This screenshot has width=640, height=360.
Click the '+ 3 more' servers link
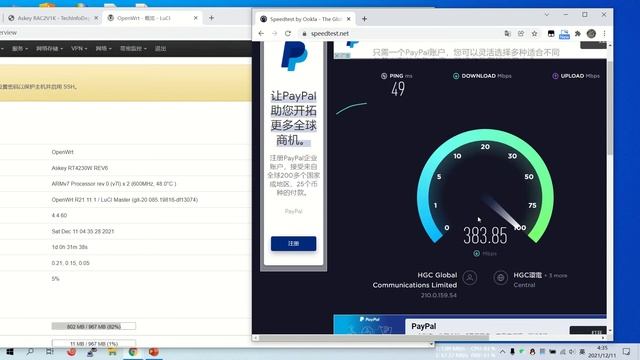click(556, 276)
